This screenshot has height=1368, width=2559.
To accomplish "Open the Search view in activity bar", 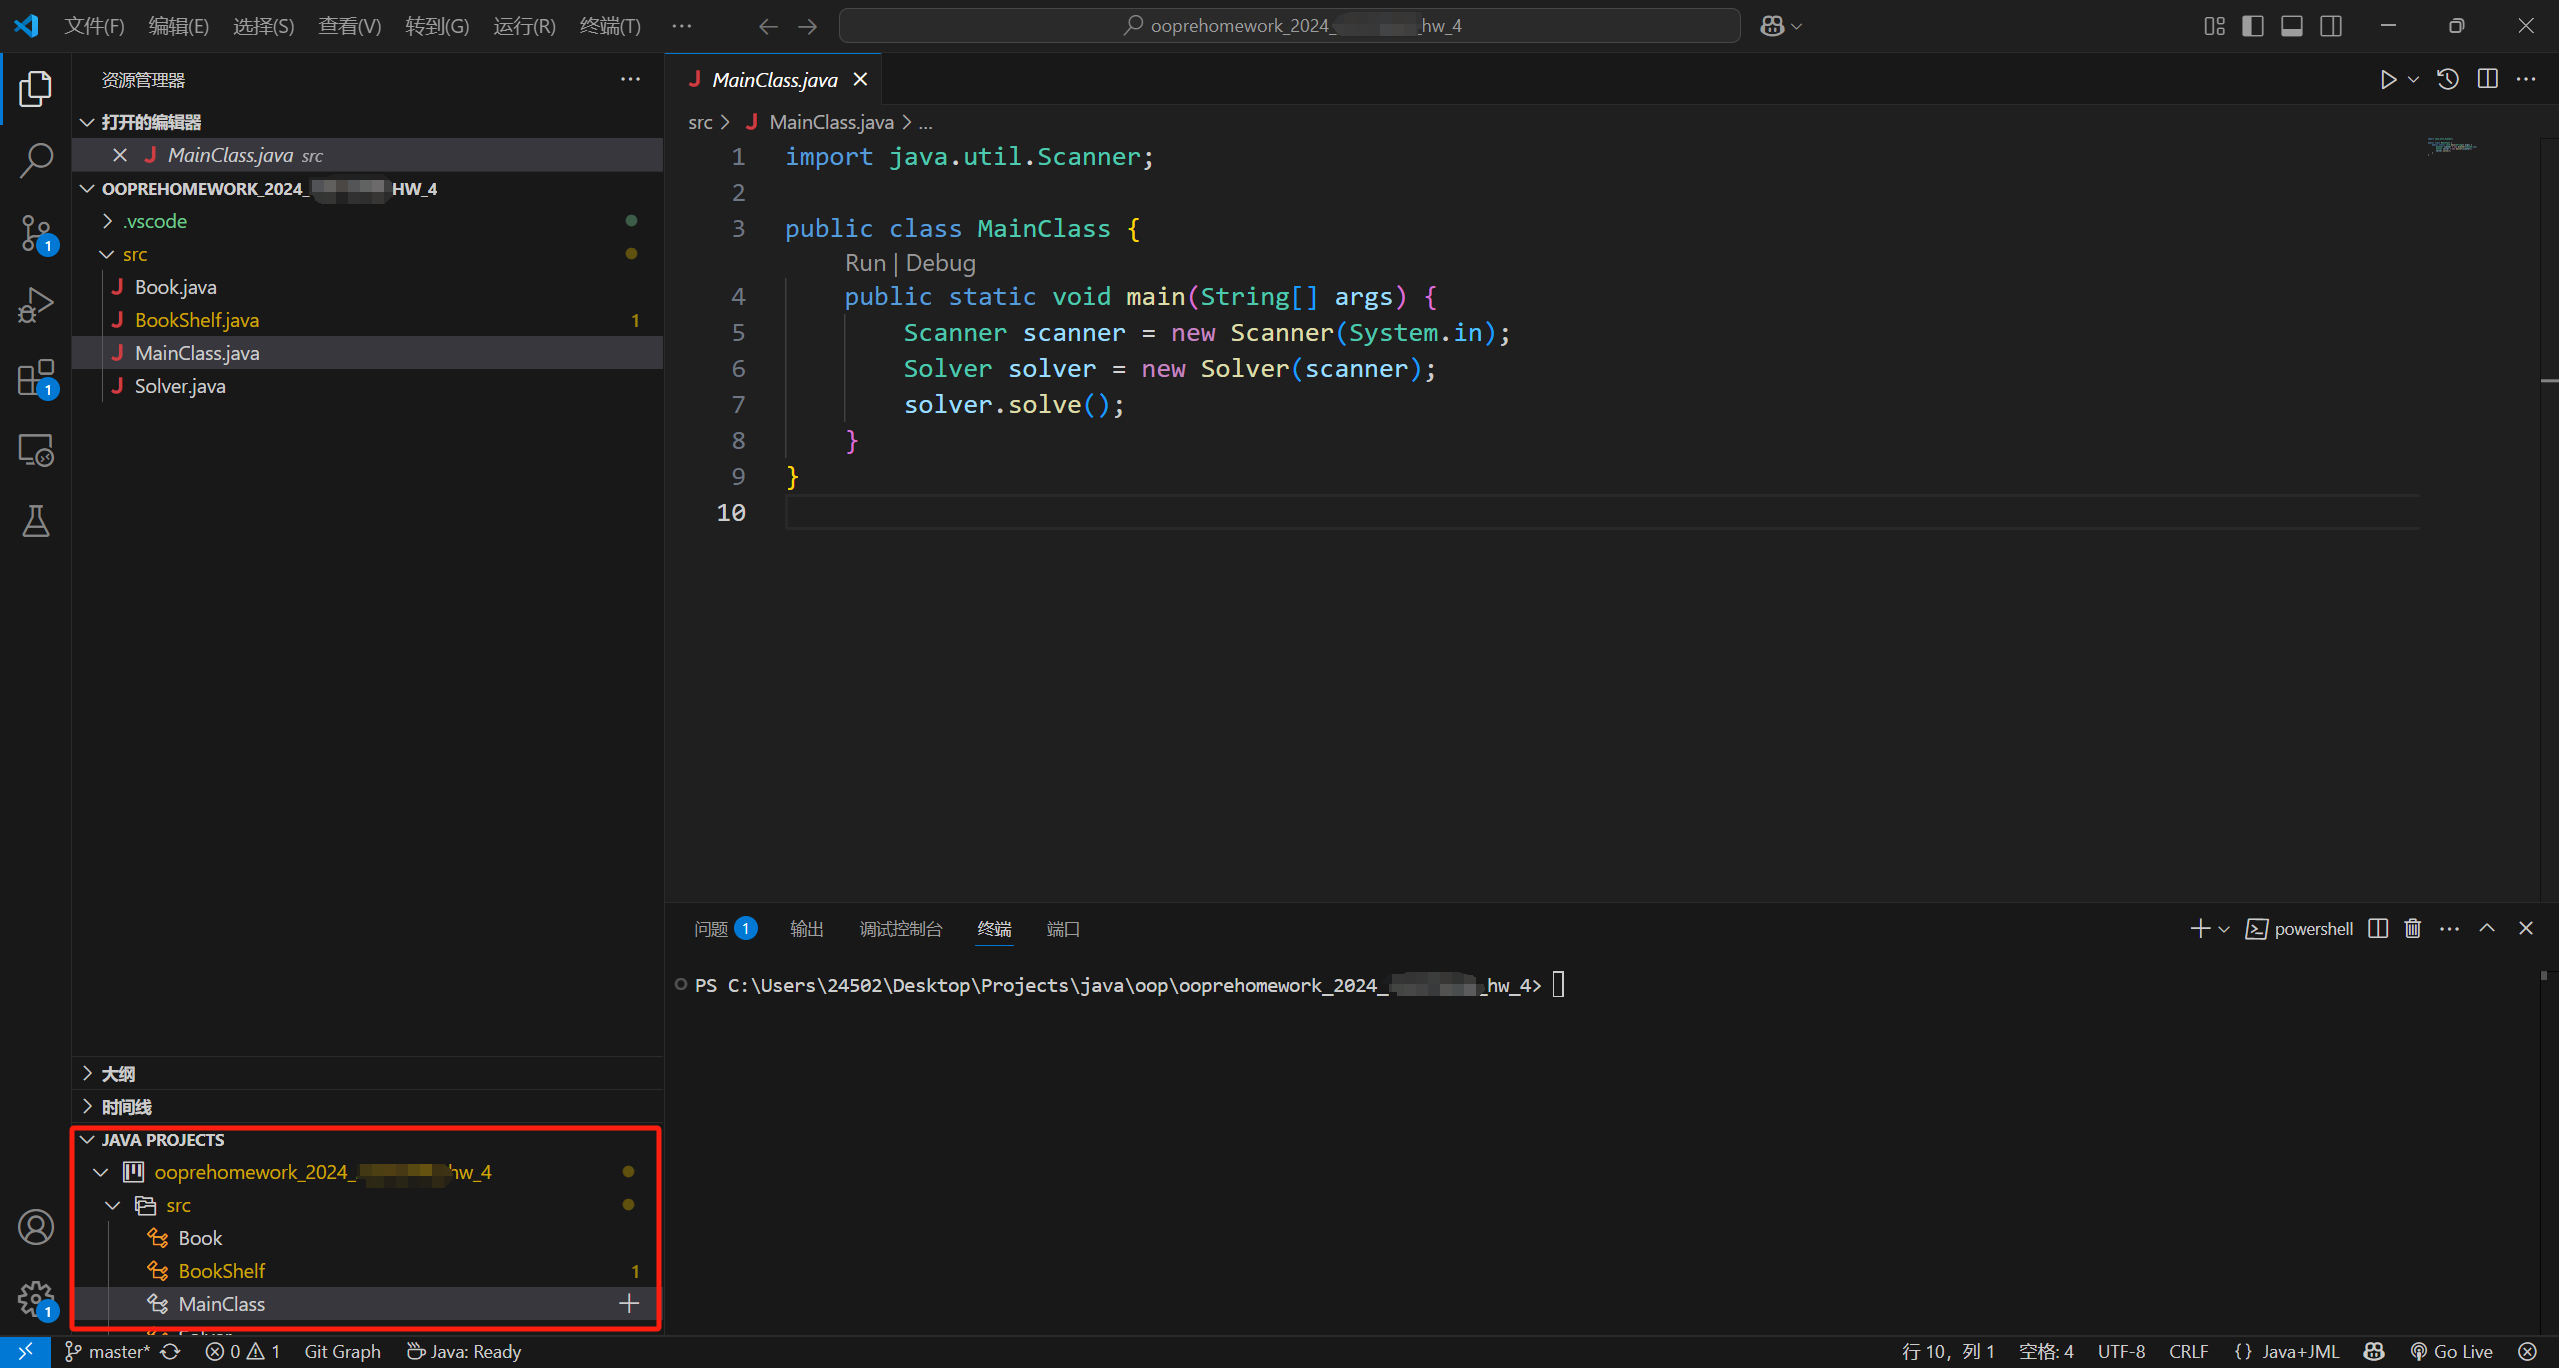I will coord(36,160).
